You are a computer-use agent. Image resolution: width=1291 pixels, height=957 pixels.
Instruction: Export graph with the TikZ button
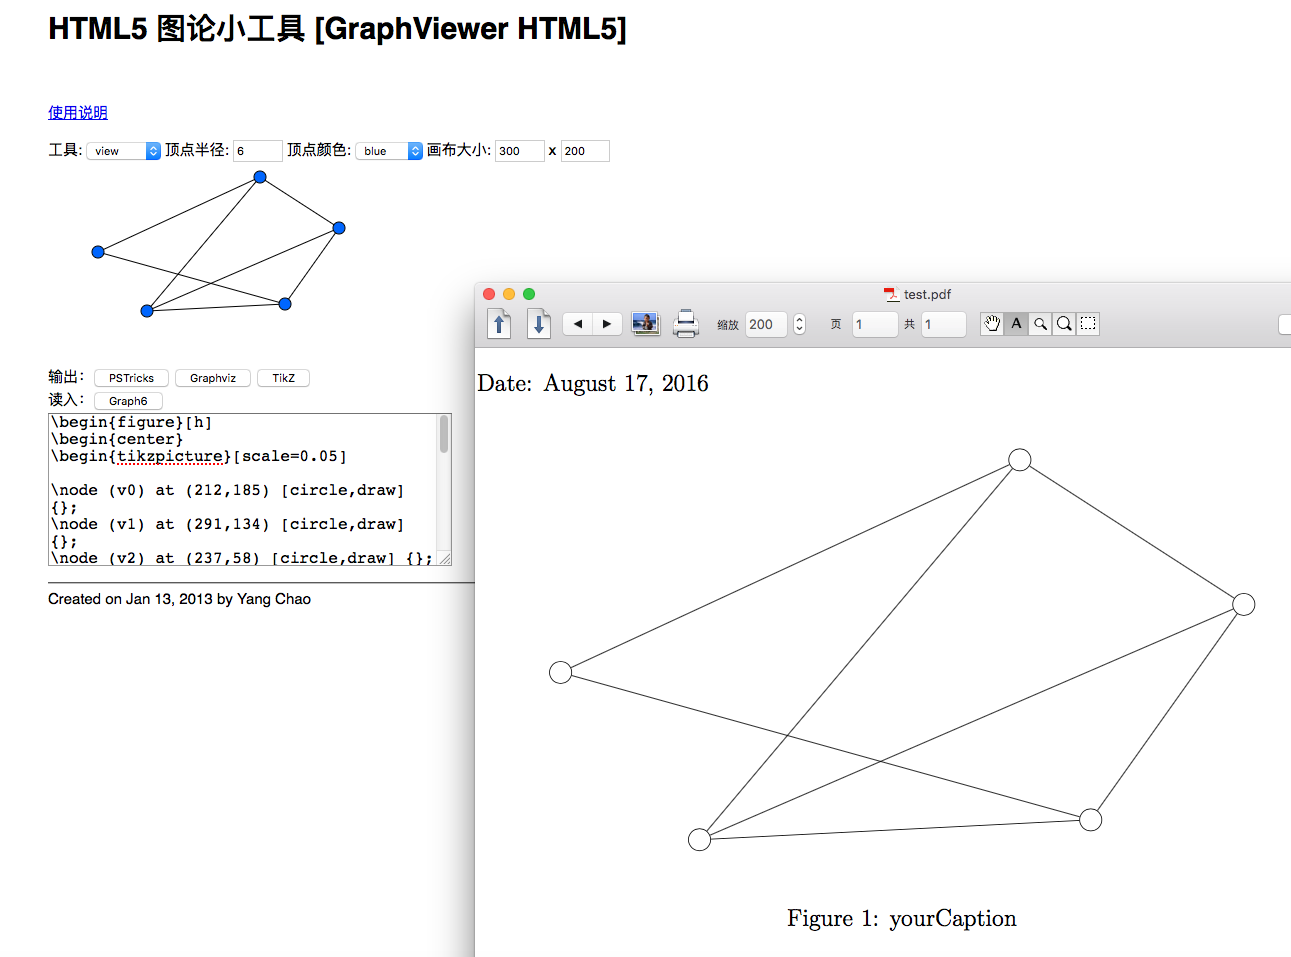[283, 378]
